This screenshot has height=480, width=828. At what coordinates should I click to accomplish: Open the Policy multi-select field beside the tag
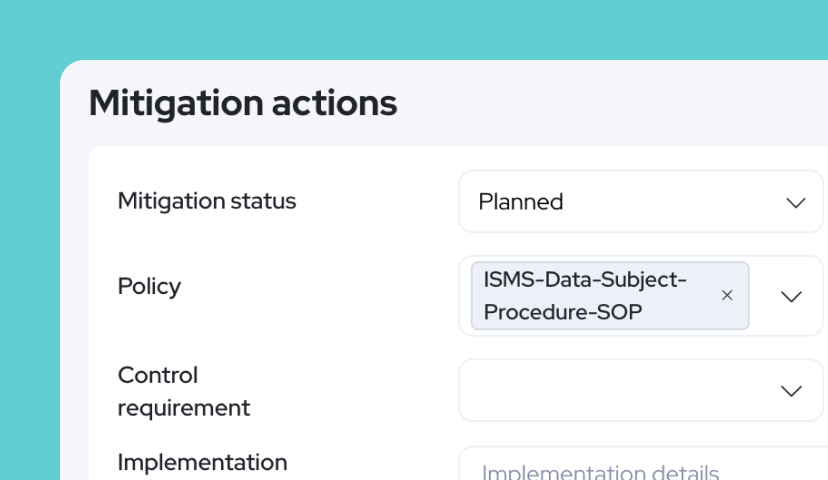click(x=763, y=296)
